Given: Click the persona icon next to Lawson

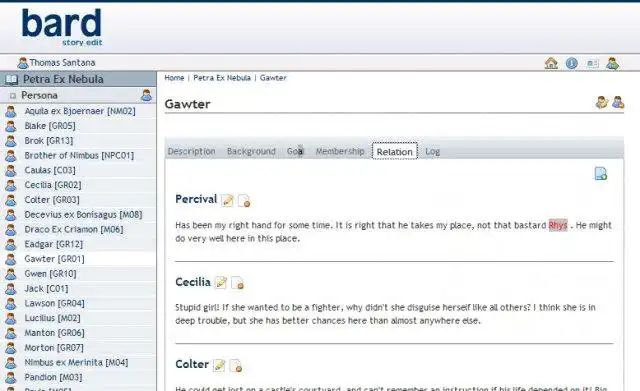Looking at the screenshot, I should click(11, 304).
